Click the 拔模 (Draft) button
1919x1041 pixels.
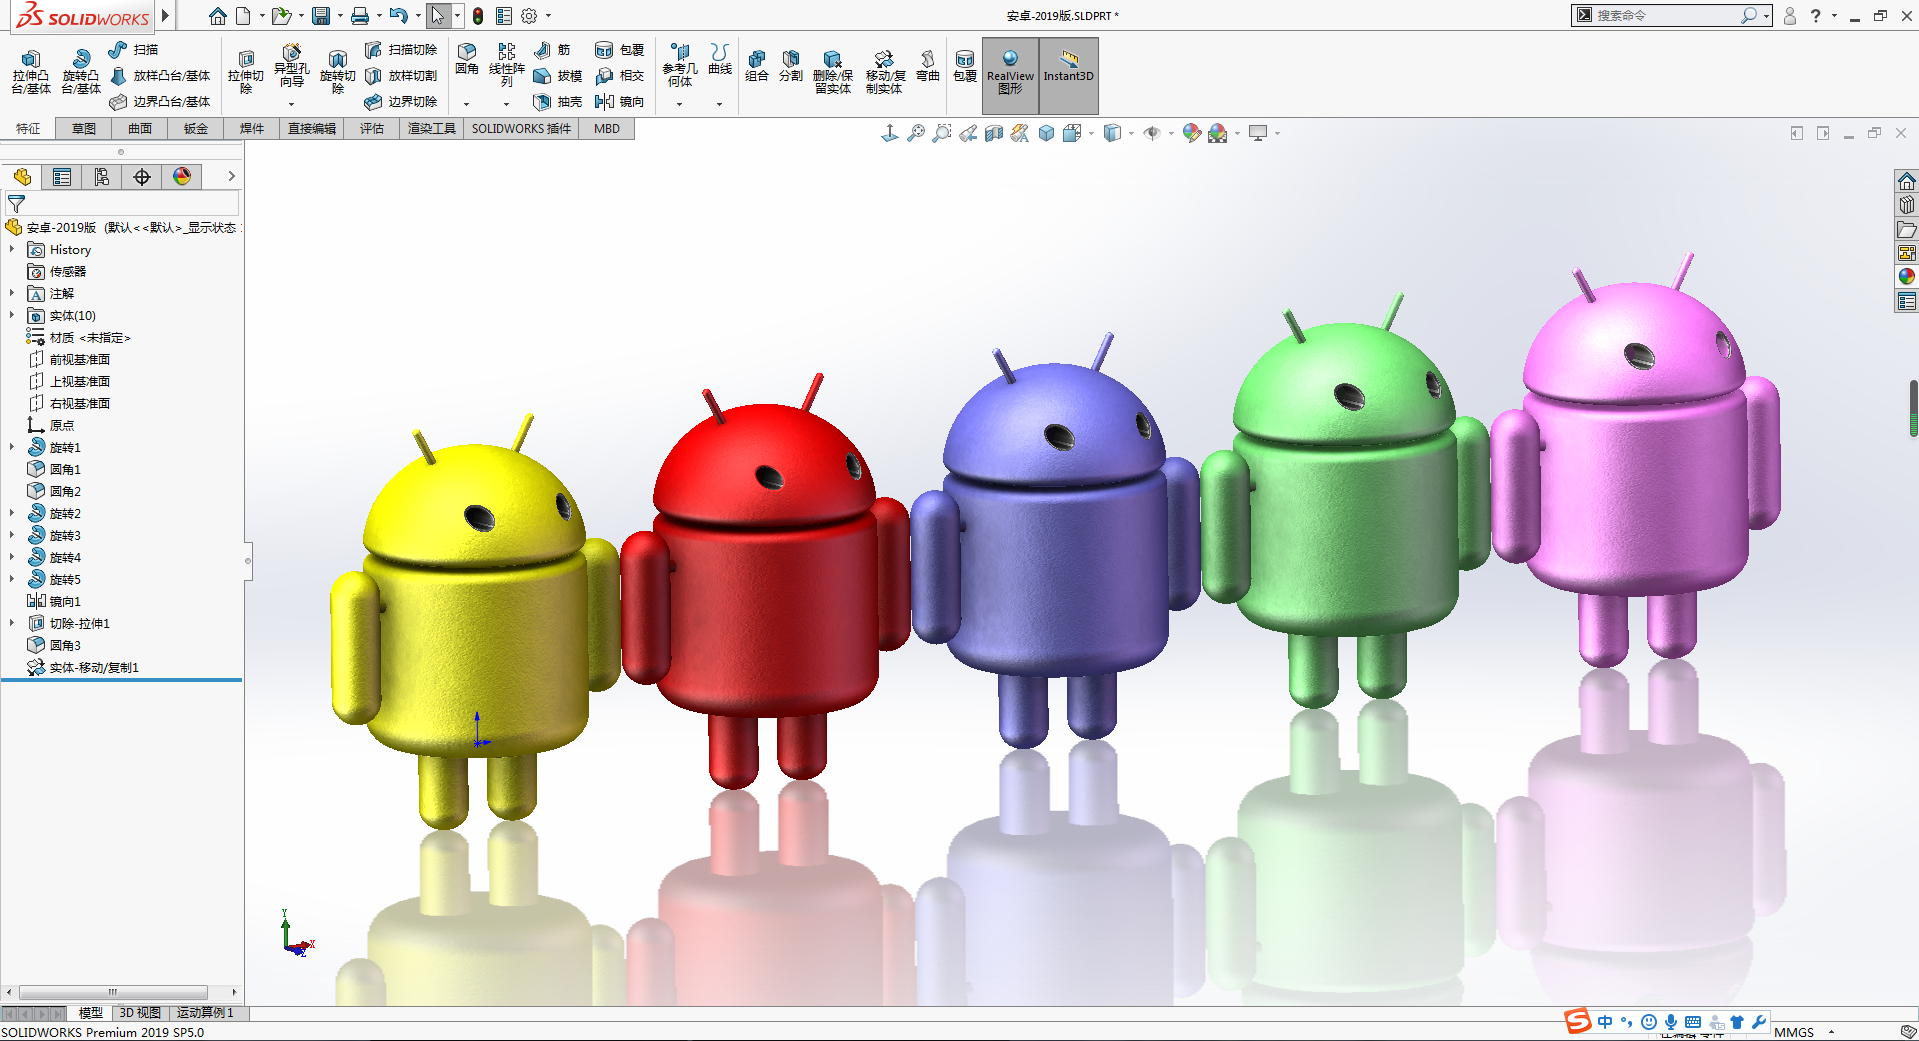coord(558,76)
